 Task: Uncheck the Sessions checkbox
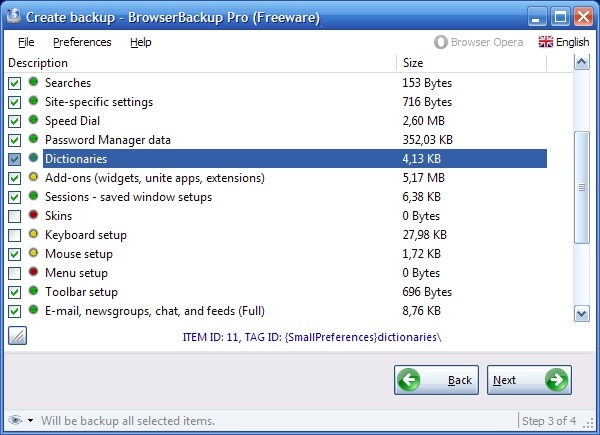pyautogui.click(x=15, y=197)
